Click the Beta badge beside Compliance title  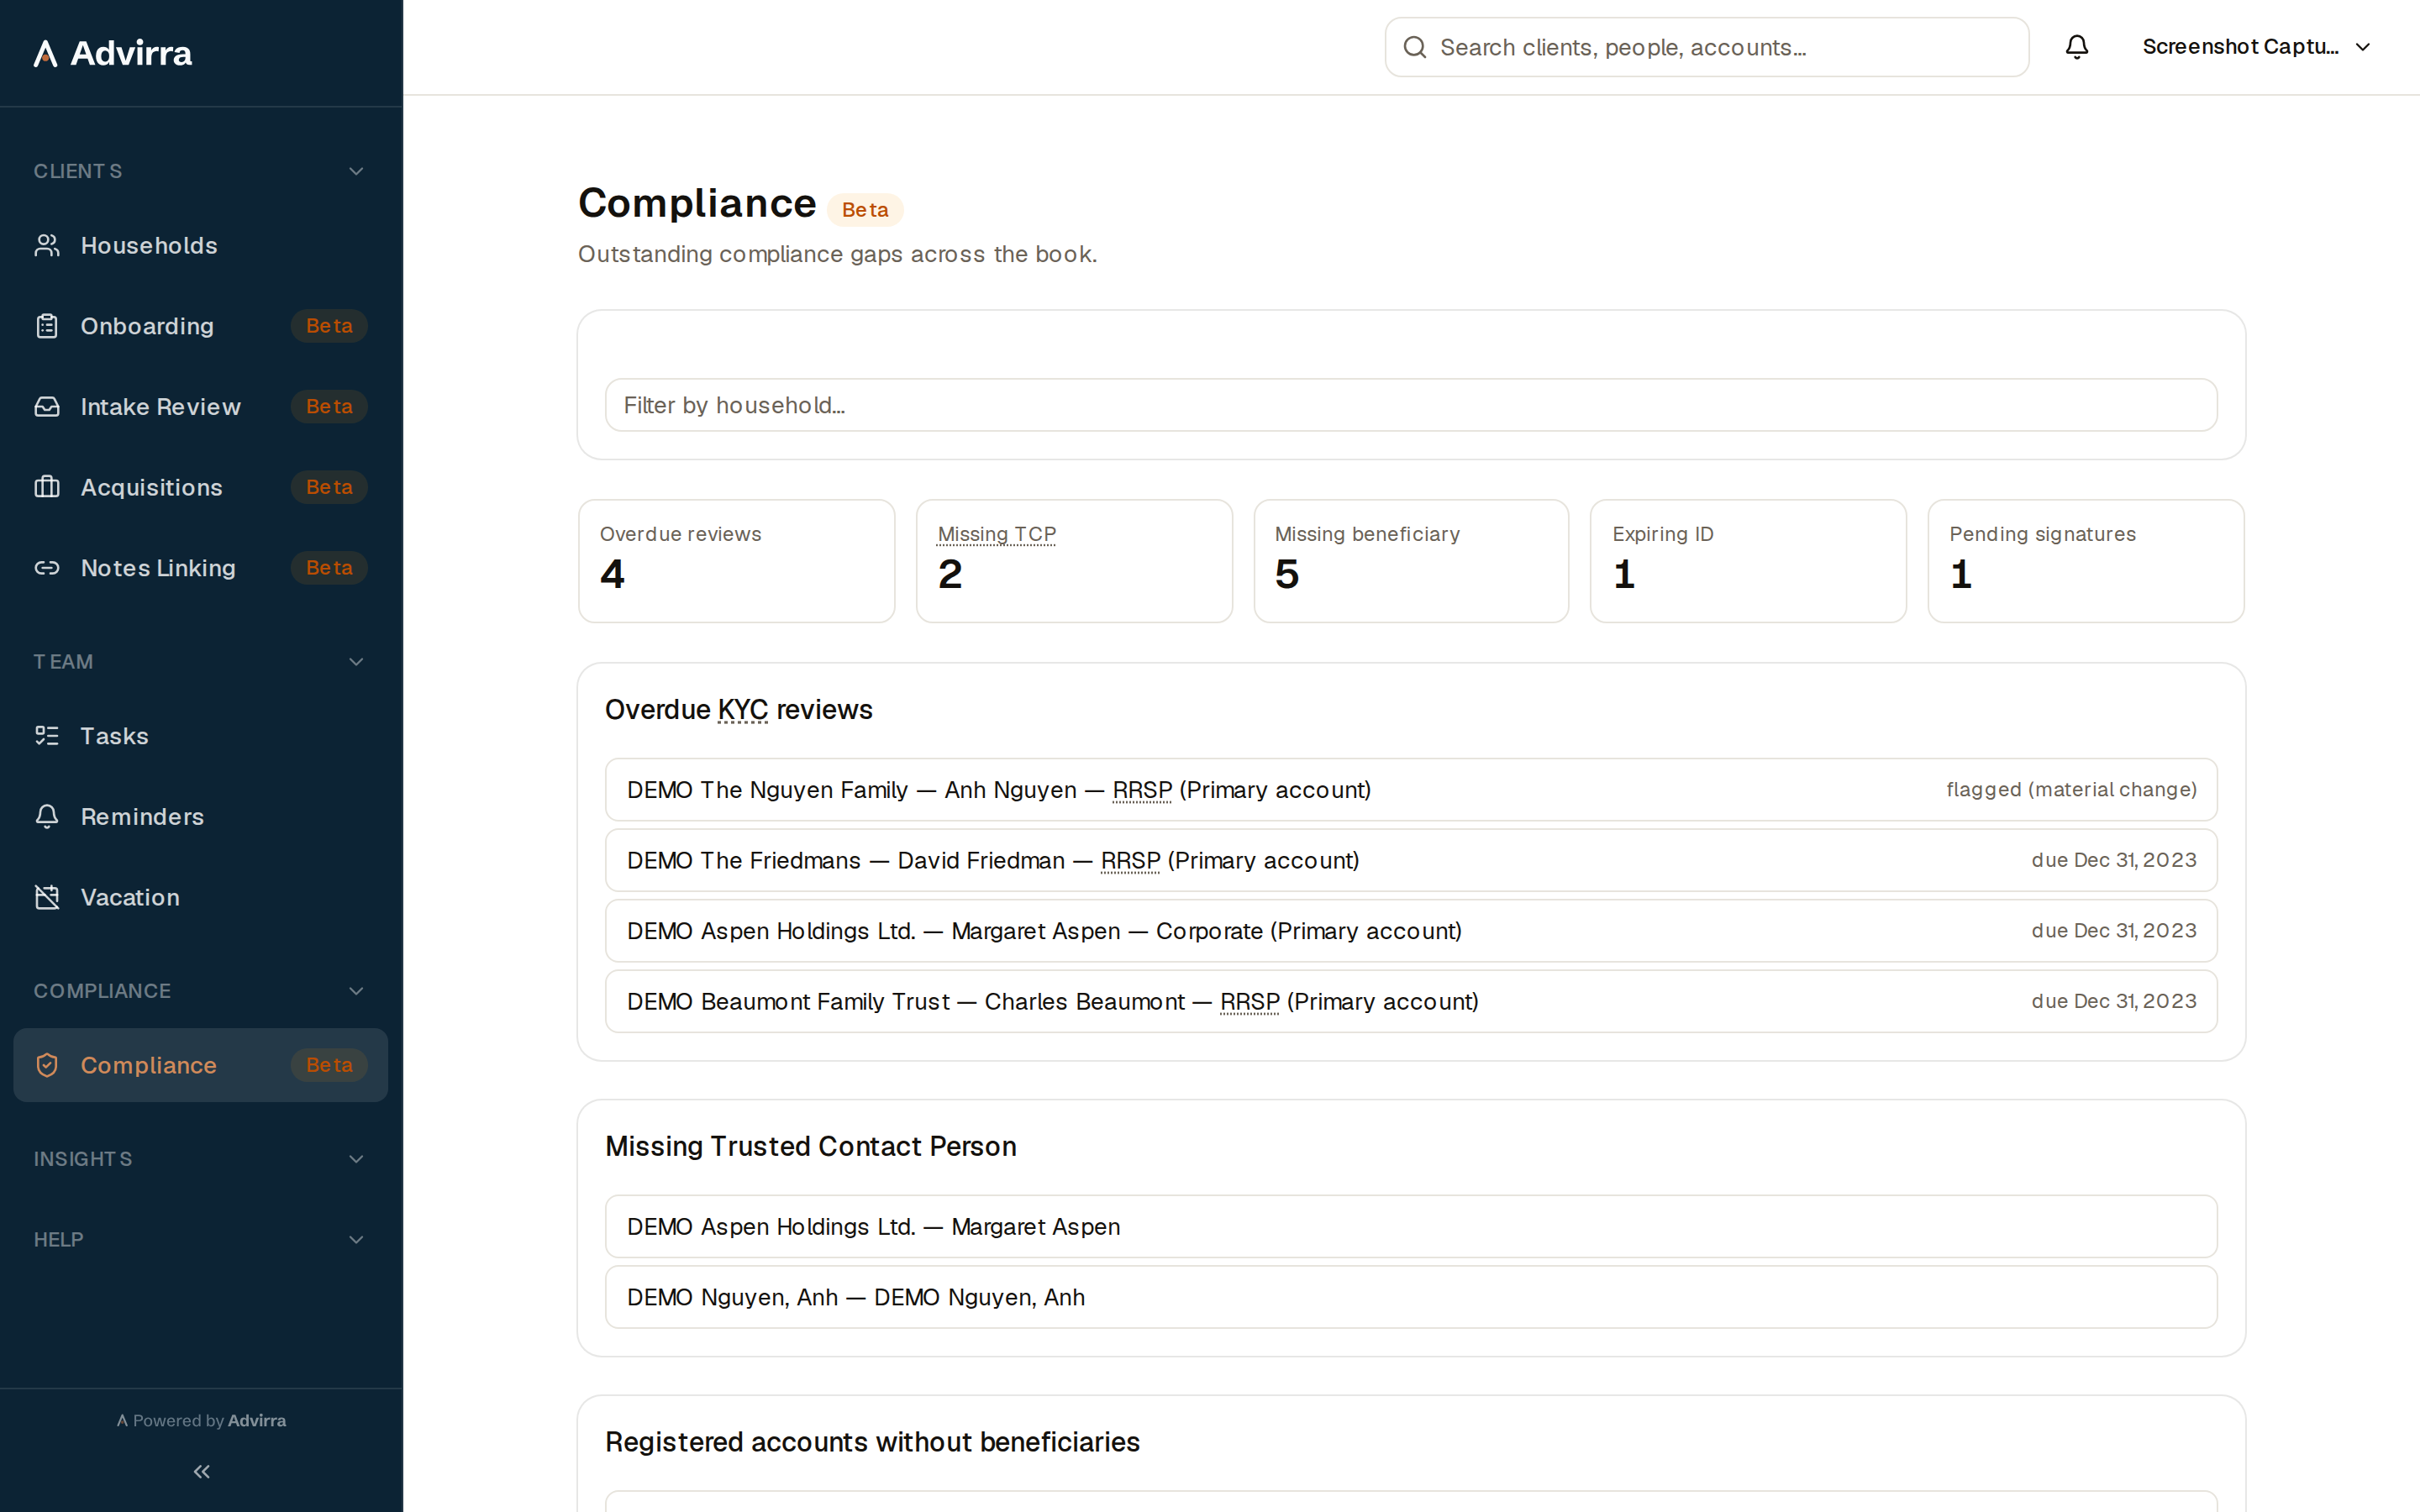tap(865, 210)
